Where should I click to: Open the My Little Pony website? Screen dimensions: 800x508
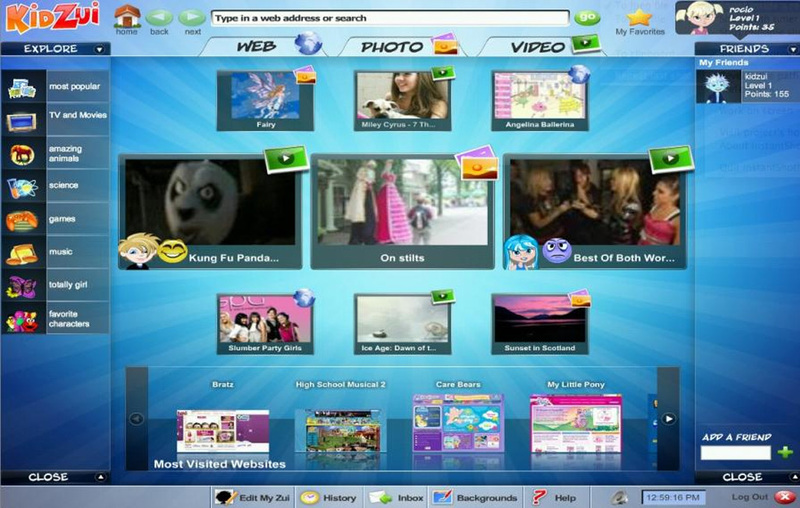tap(576, 423)
